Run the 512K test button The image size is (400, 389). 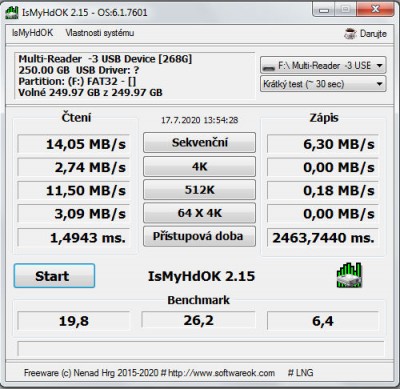(x=199, y=190)
